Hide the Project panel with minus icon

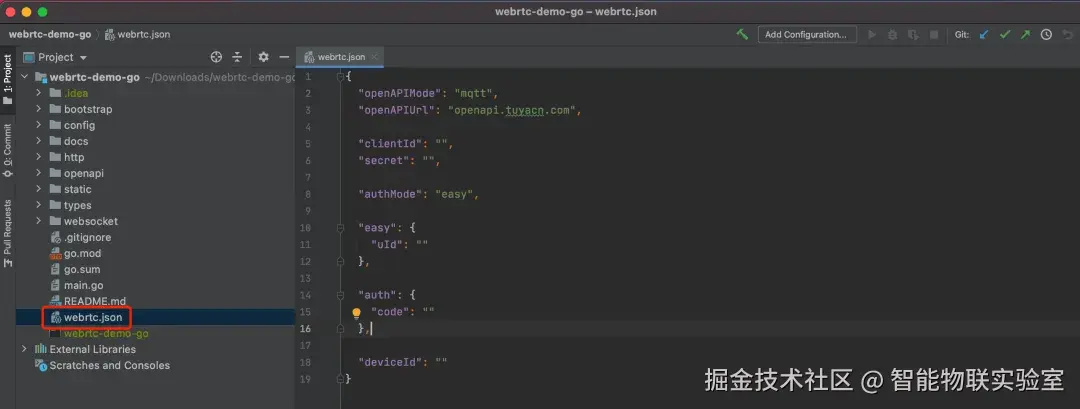pos(284,57)
